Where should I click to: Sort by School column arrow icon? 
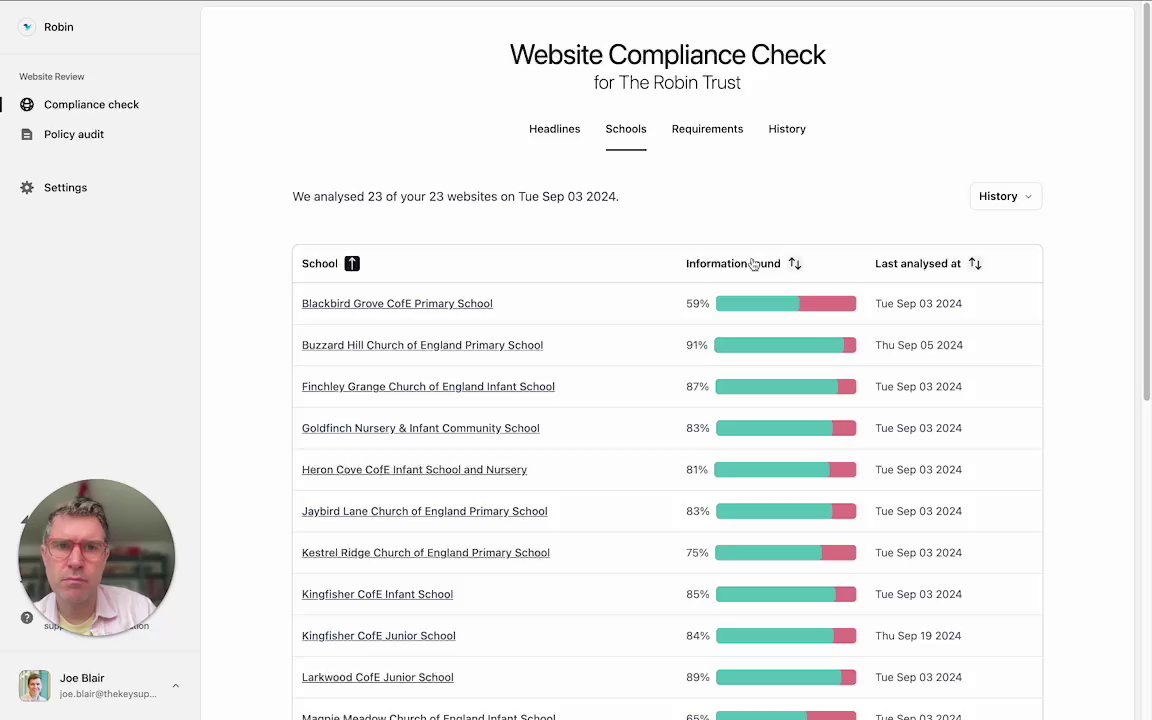[353, 264]
